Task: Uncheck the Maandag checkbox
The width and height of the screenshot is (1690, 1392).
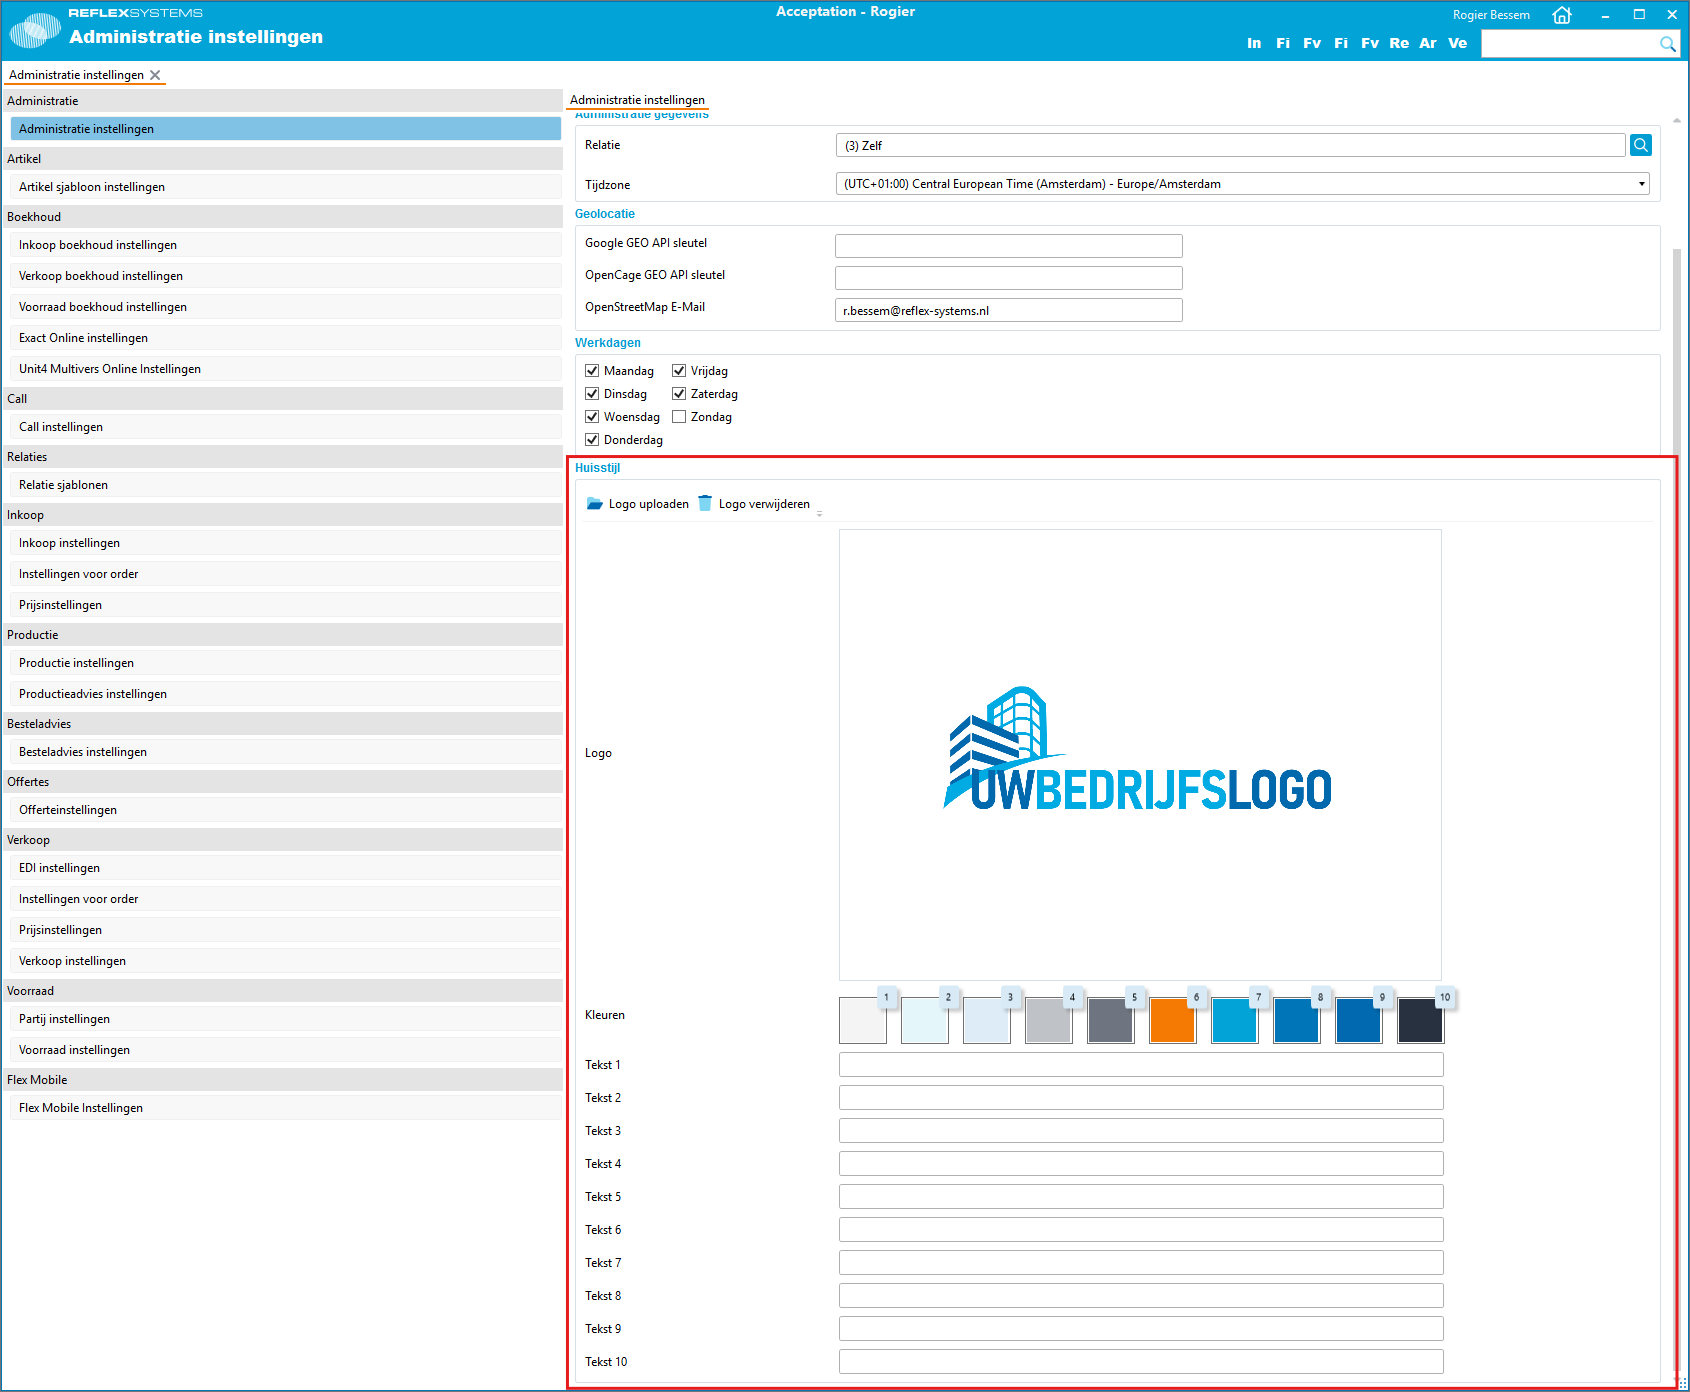Action: [x=592, y=371]
